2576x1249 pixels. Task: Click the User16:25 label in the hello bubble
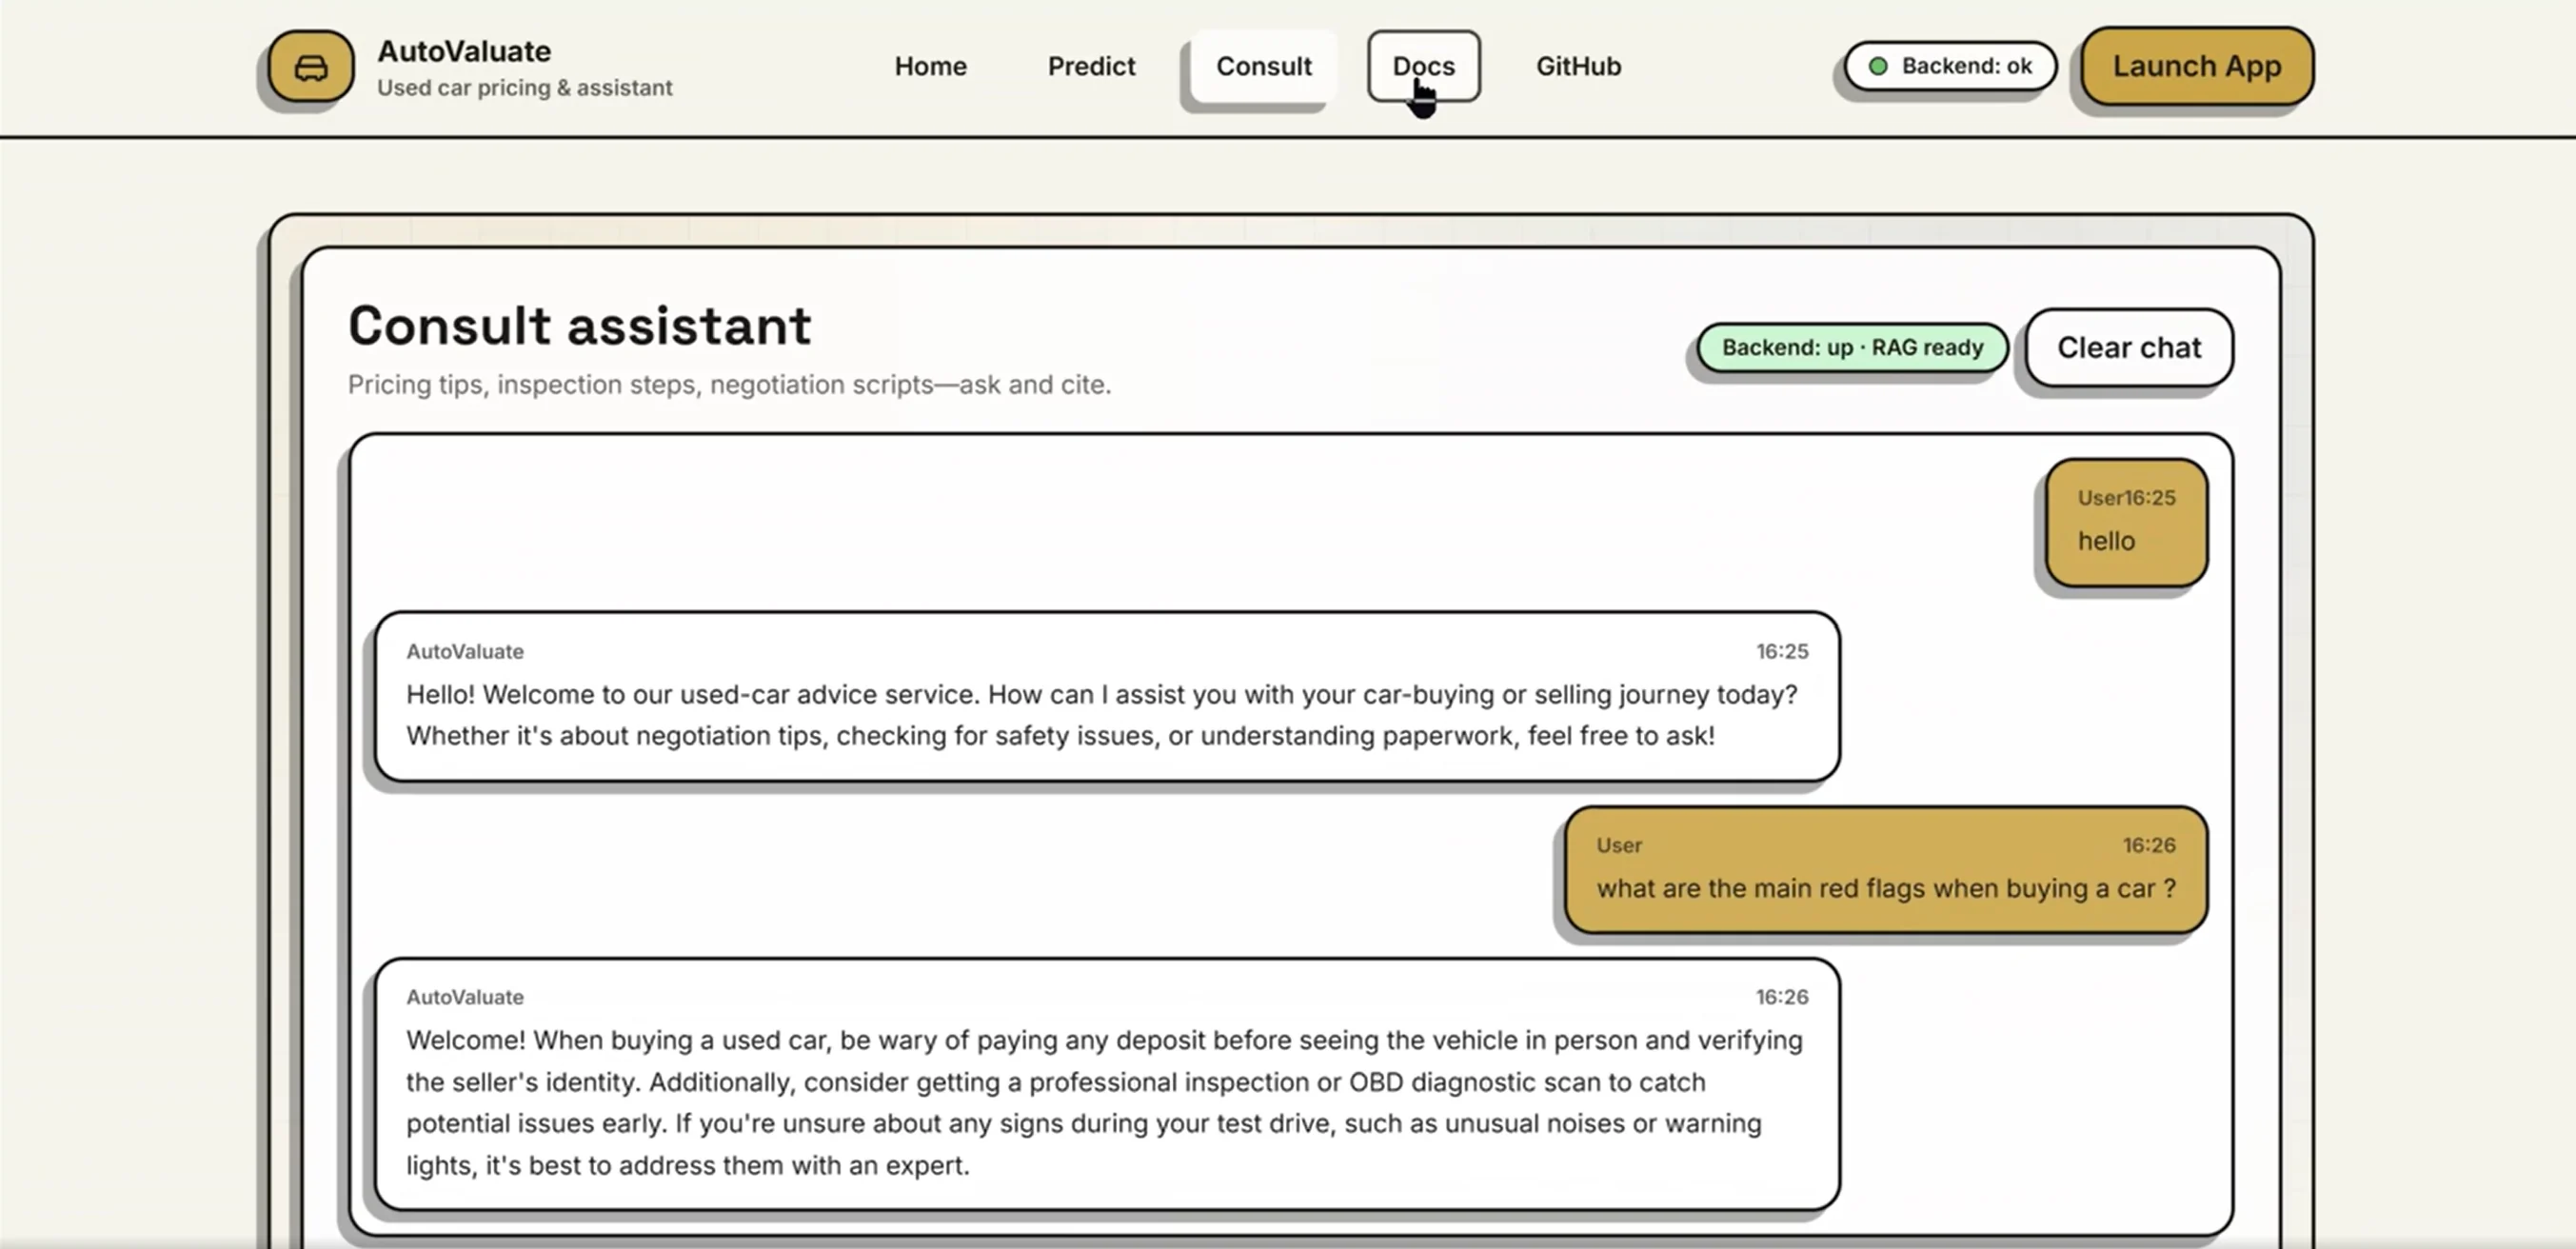(x=2126, y=498)
